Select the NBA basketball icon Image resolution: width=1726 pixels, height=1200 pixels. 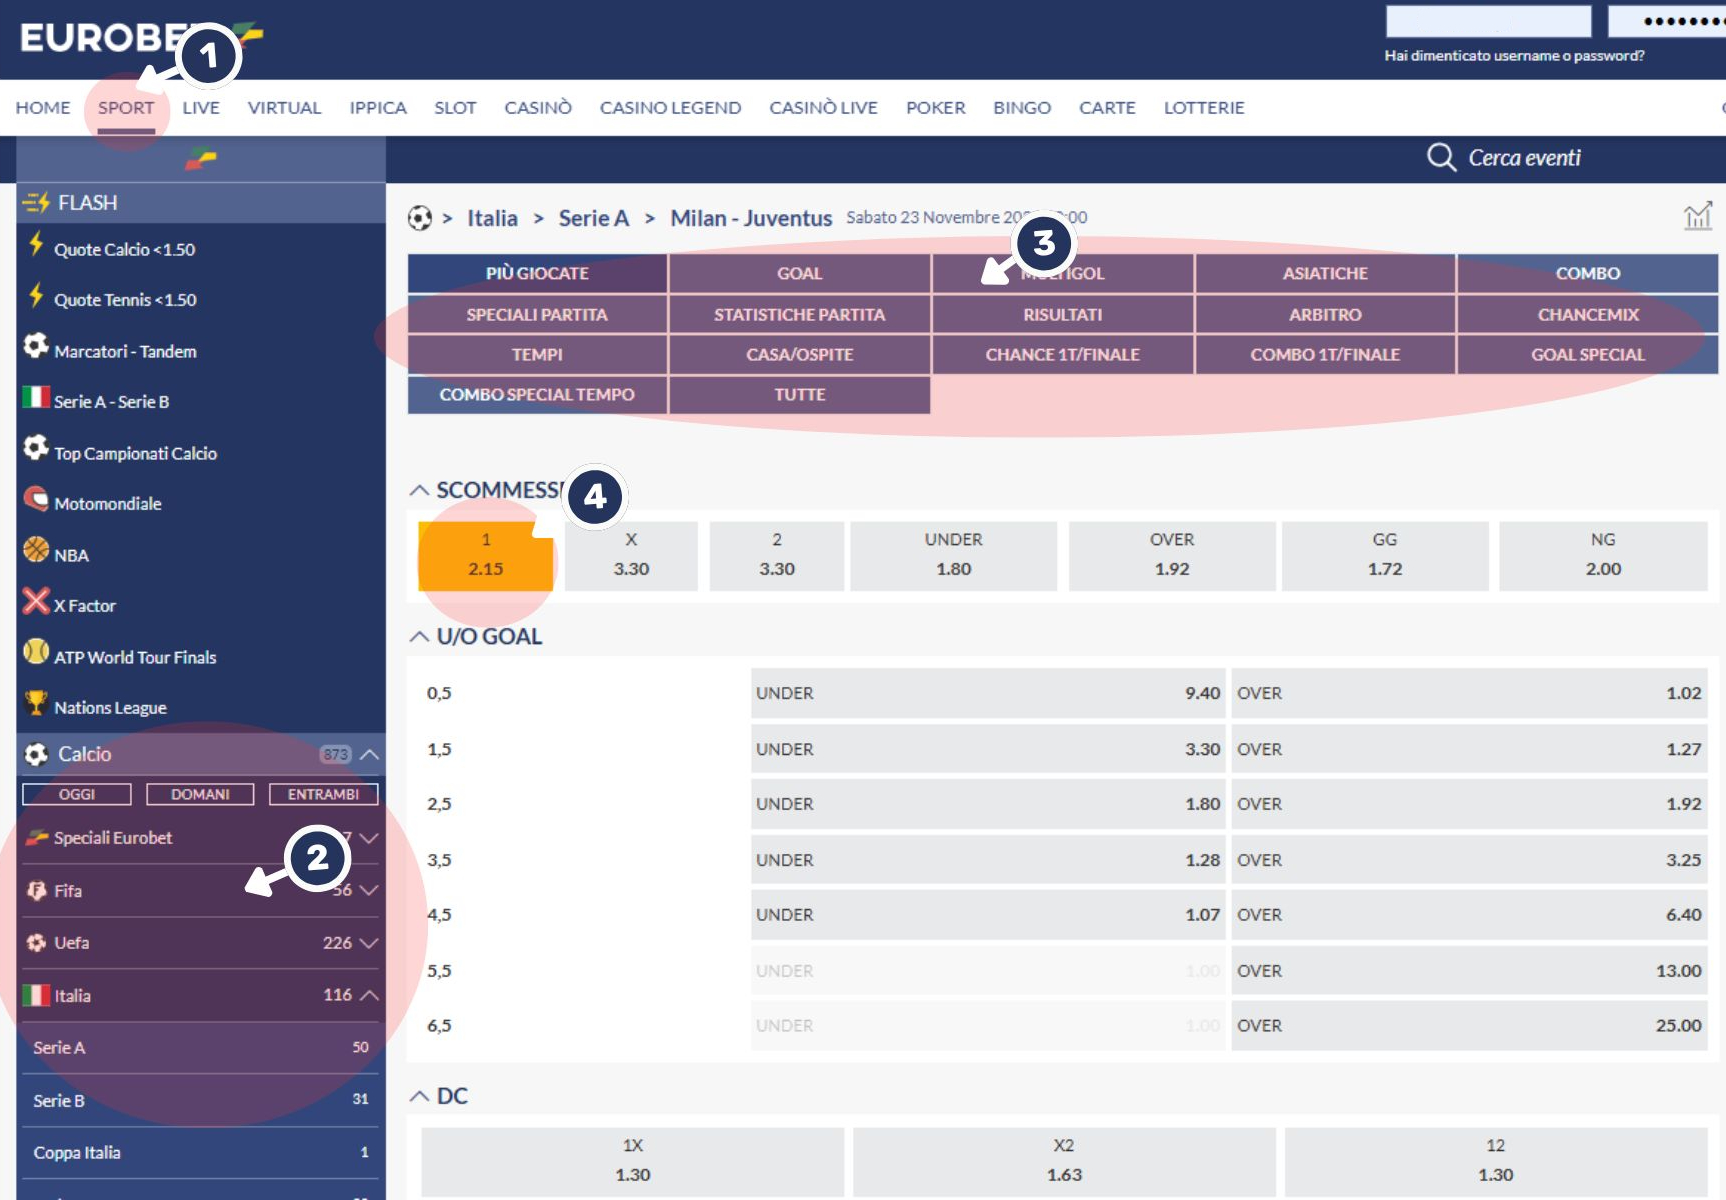pyautogui.click(x=35, y=554)
